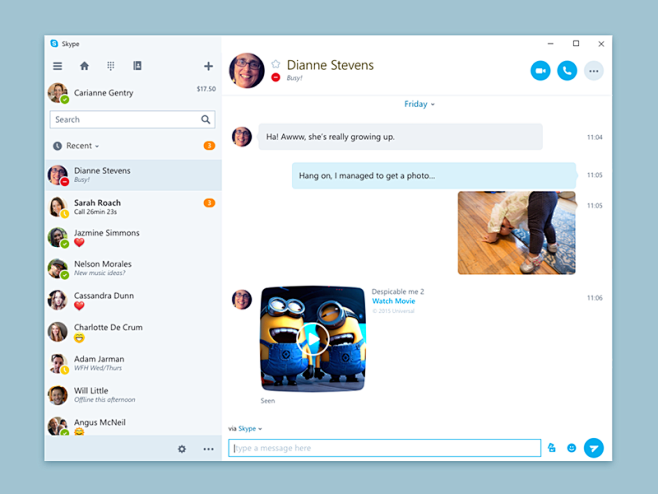The width and height of the screenshot is (658, 494).
Task: Click Sarah Roach's unread count badge
Action: 209,203
